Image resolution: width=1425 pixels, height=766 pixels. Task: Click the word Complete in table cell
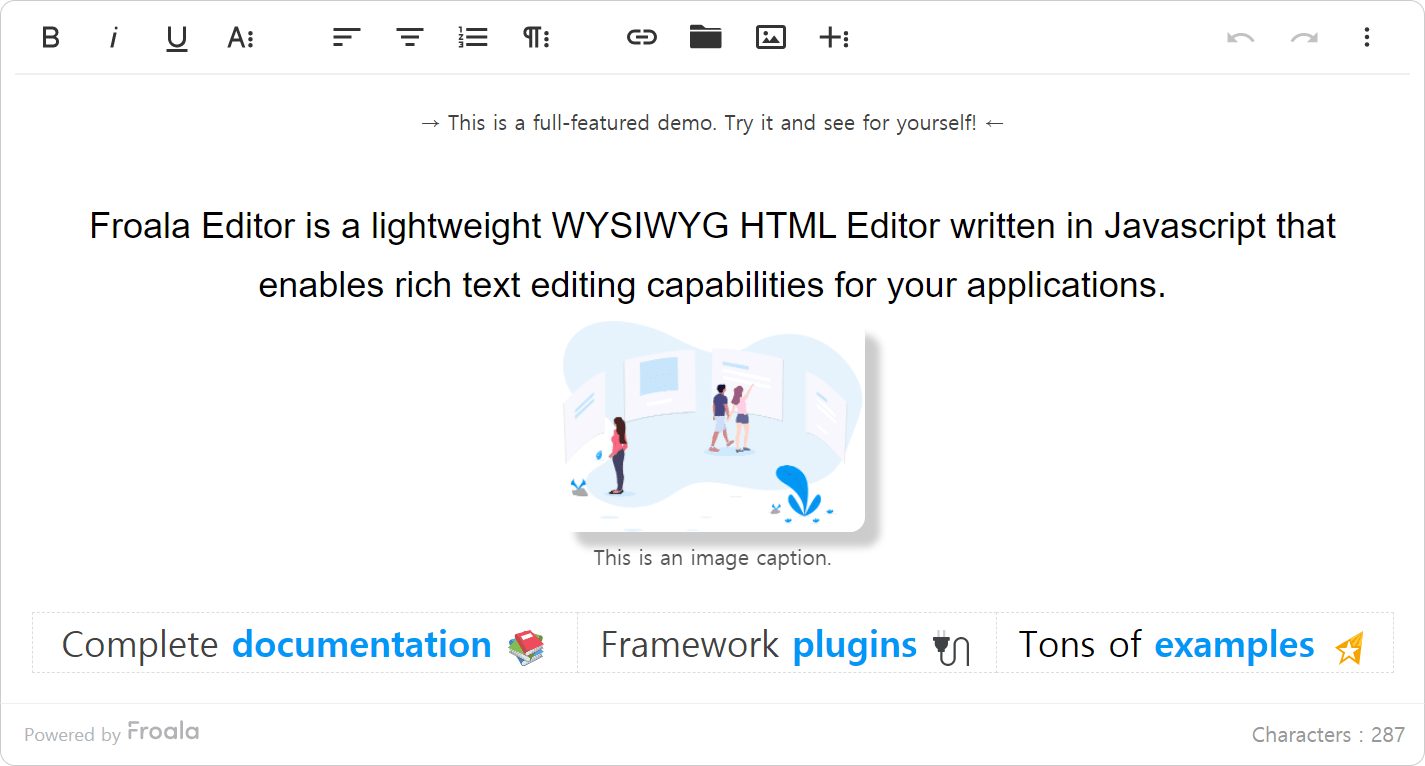(140, 645)
